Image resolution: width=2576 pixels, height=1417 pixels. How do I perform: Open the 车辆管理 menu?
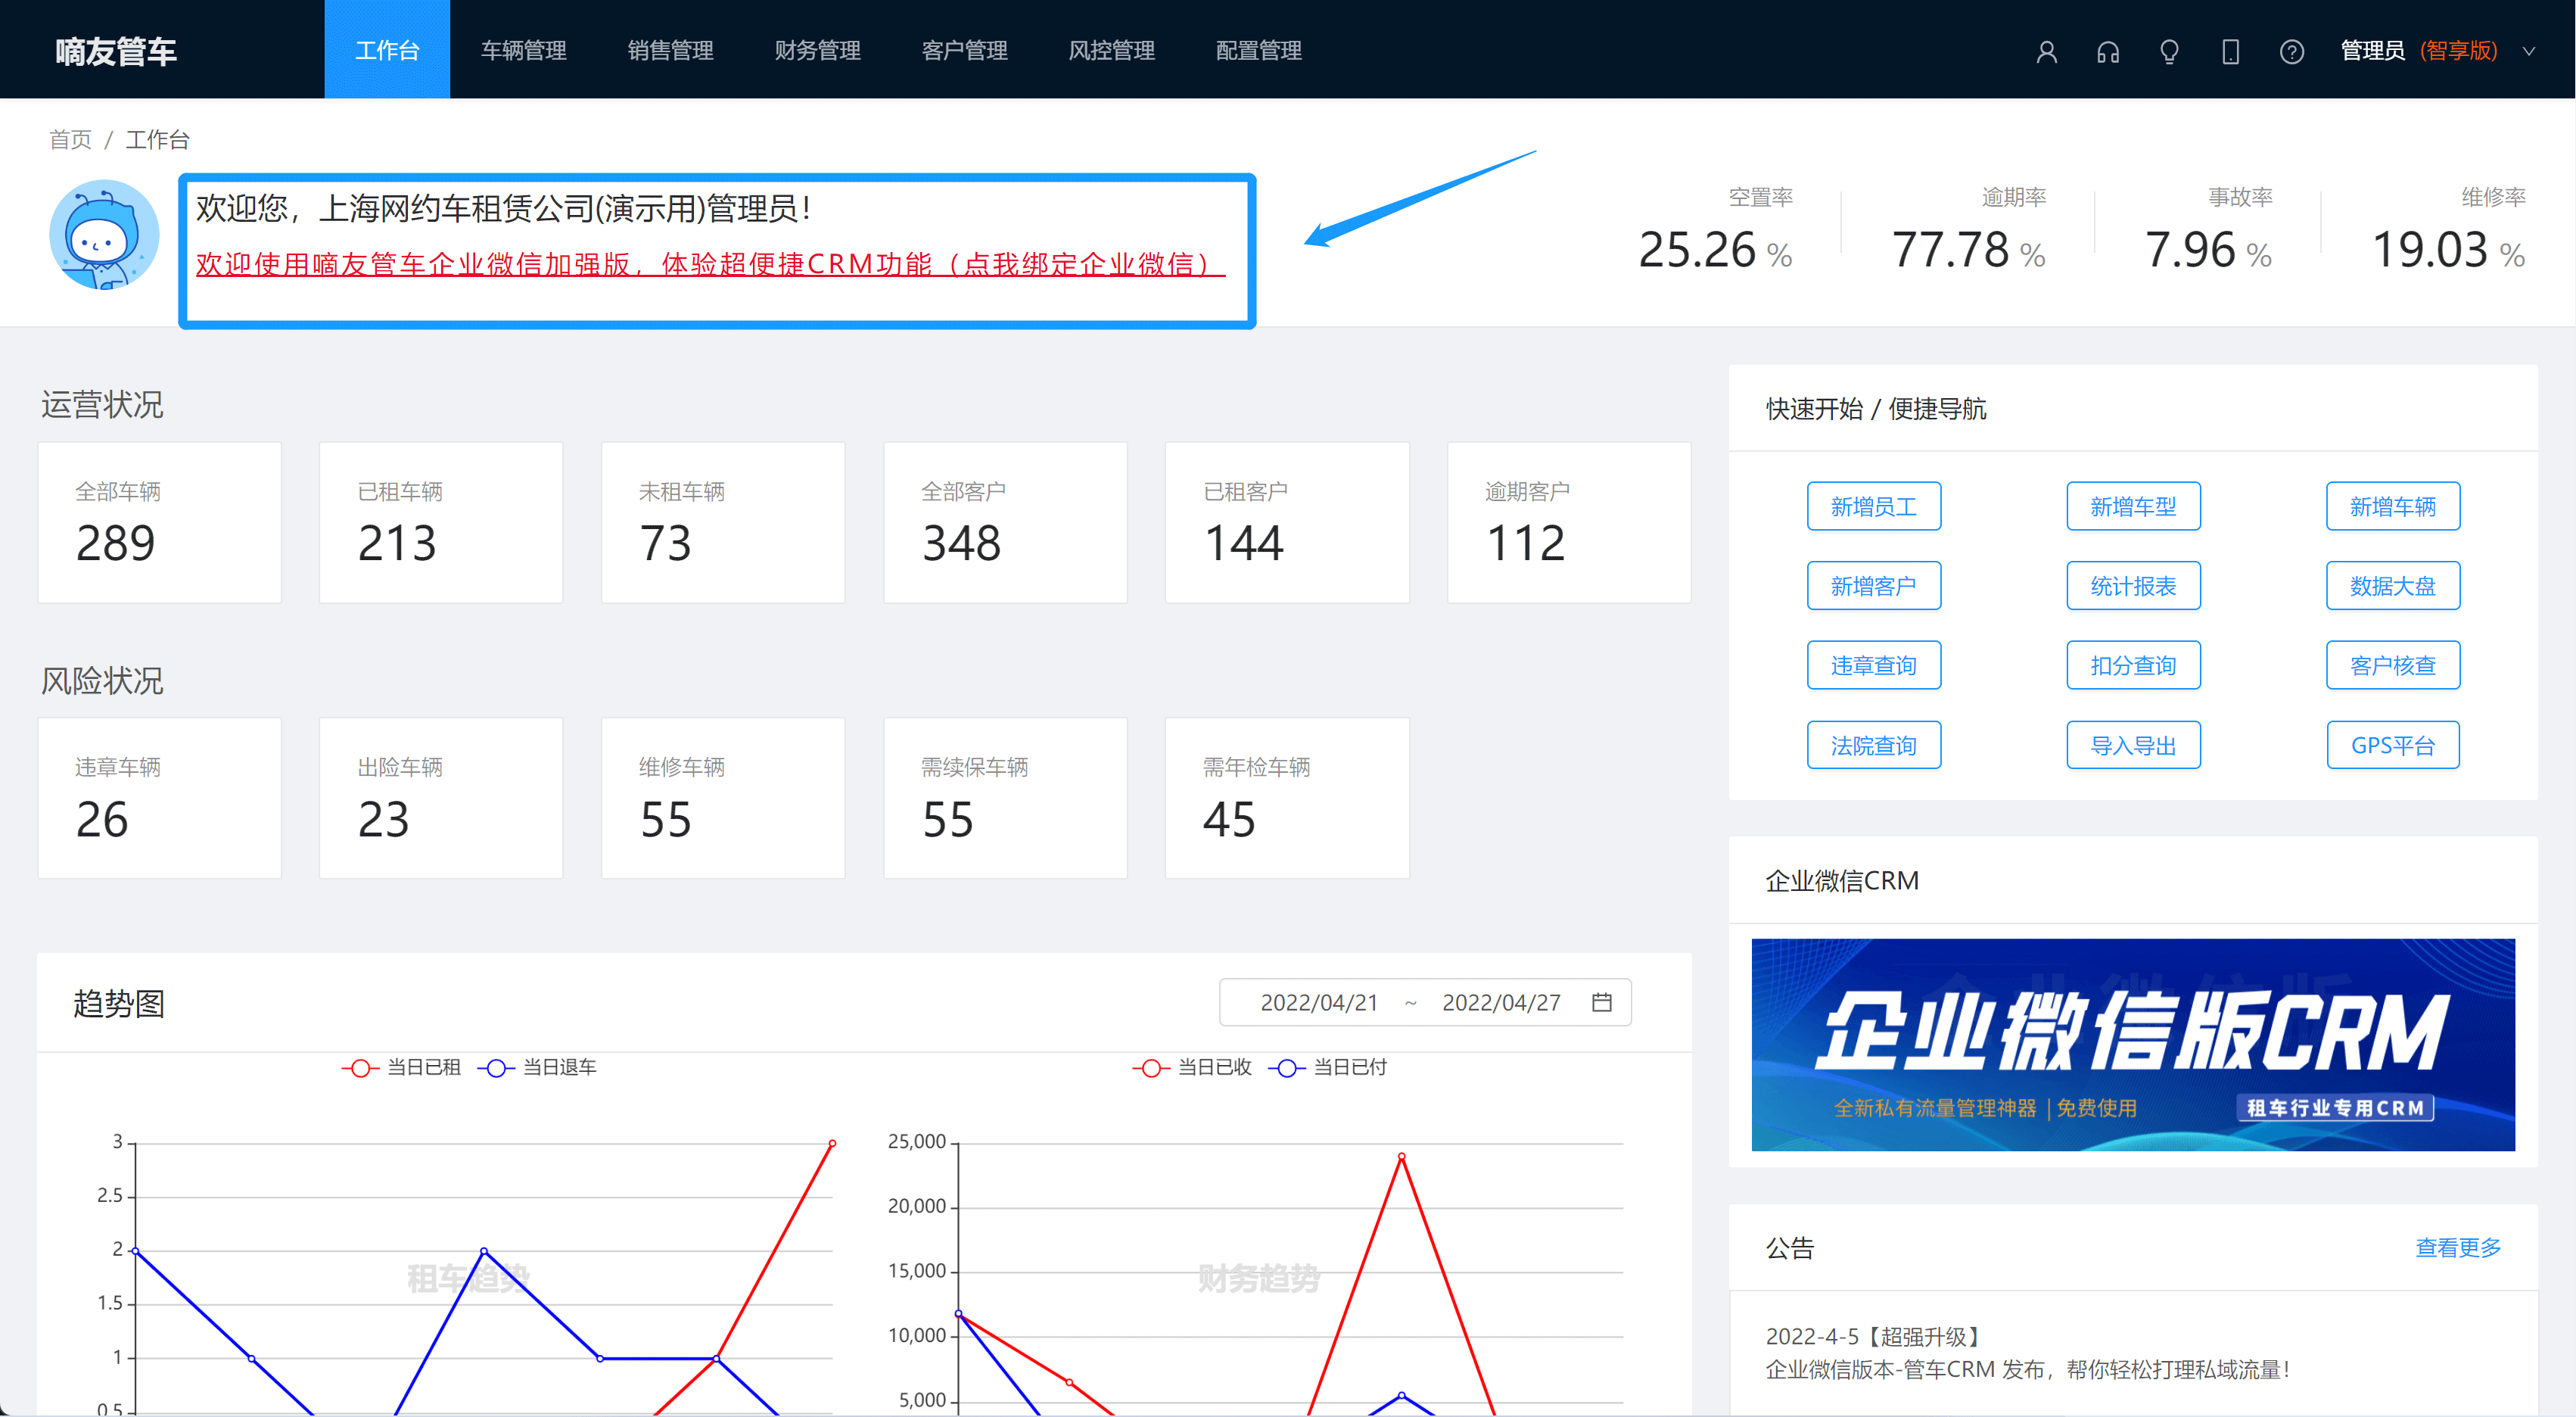click(x=523, y=49)
